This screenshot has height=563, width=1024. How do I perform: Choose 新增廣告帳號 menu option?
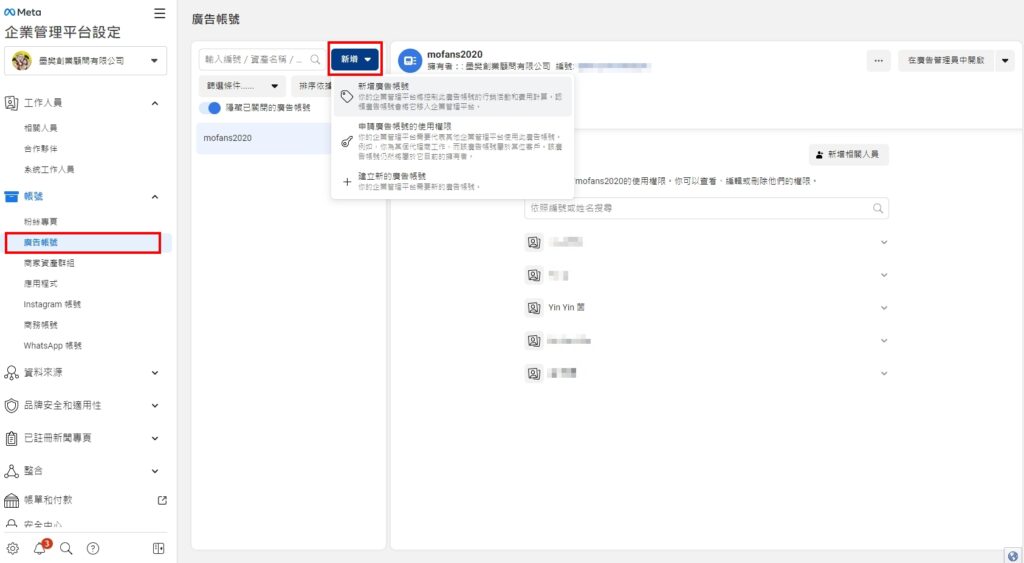tap(453, 97)
